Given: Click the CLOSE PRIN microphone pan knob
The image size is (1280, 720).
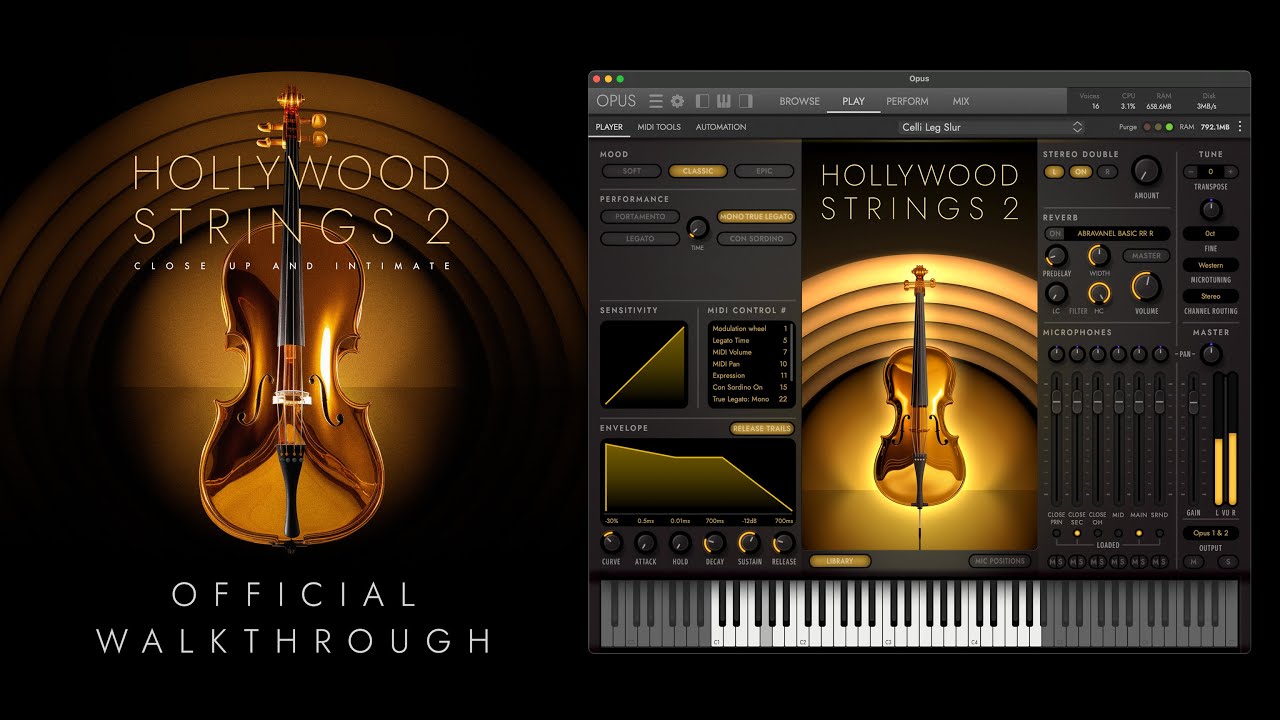Looking at the screenshot, I should tap(1056, 354).
